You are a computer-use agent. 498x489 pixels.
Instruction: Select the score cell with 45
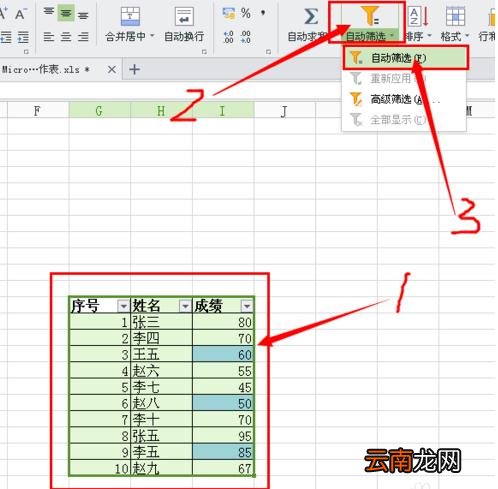(223, 387)
